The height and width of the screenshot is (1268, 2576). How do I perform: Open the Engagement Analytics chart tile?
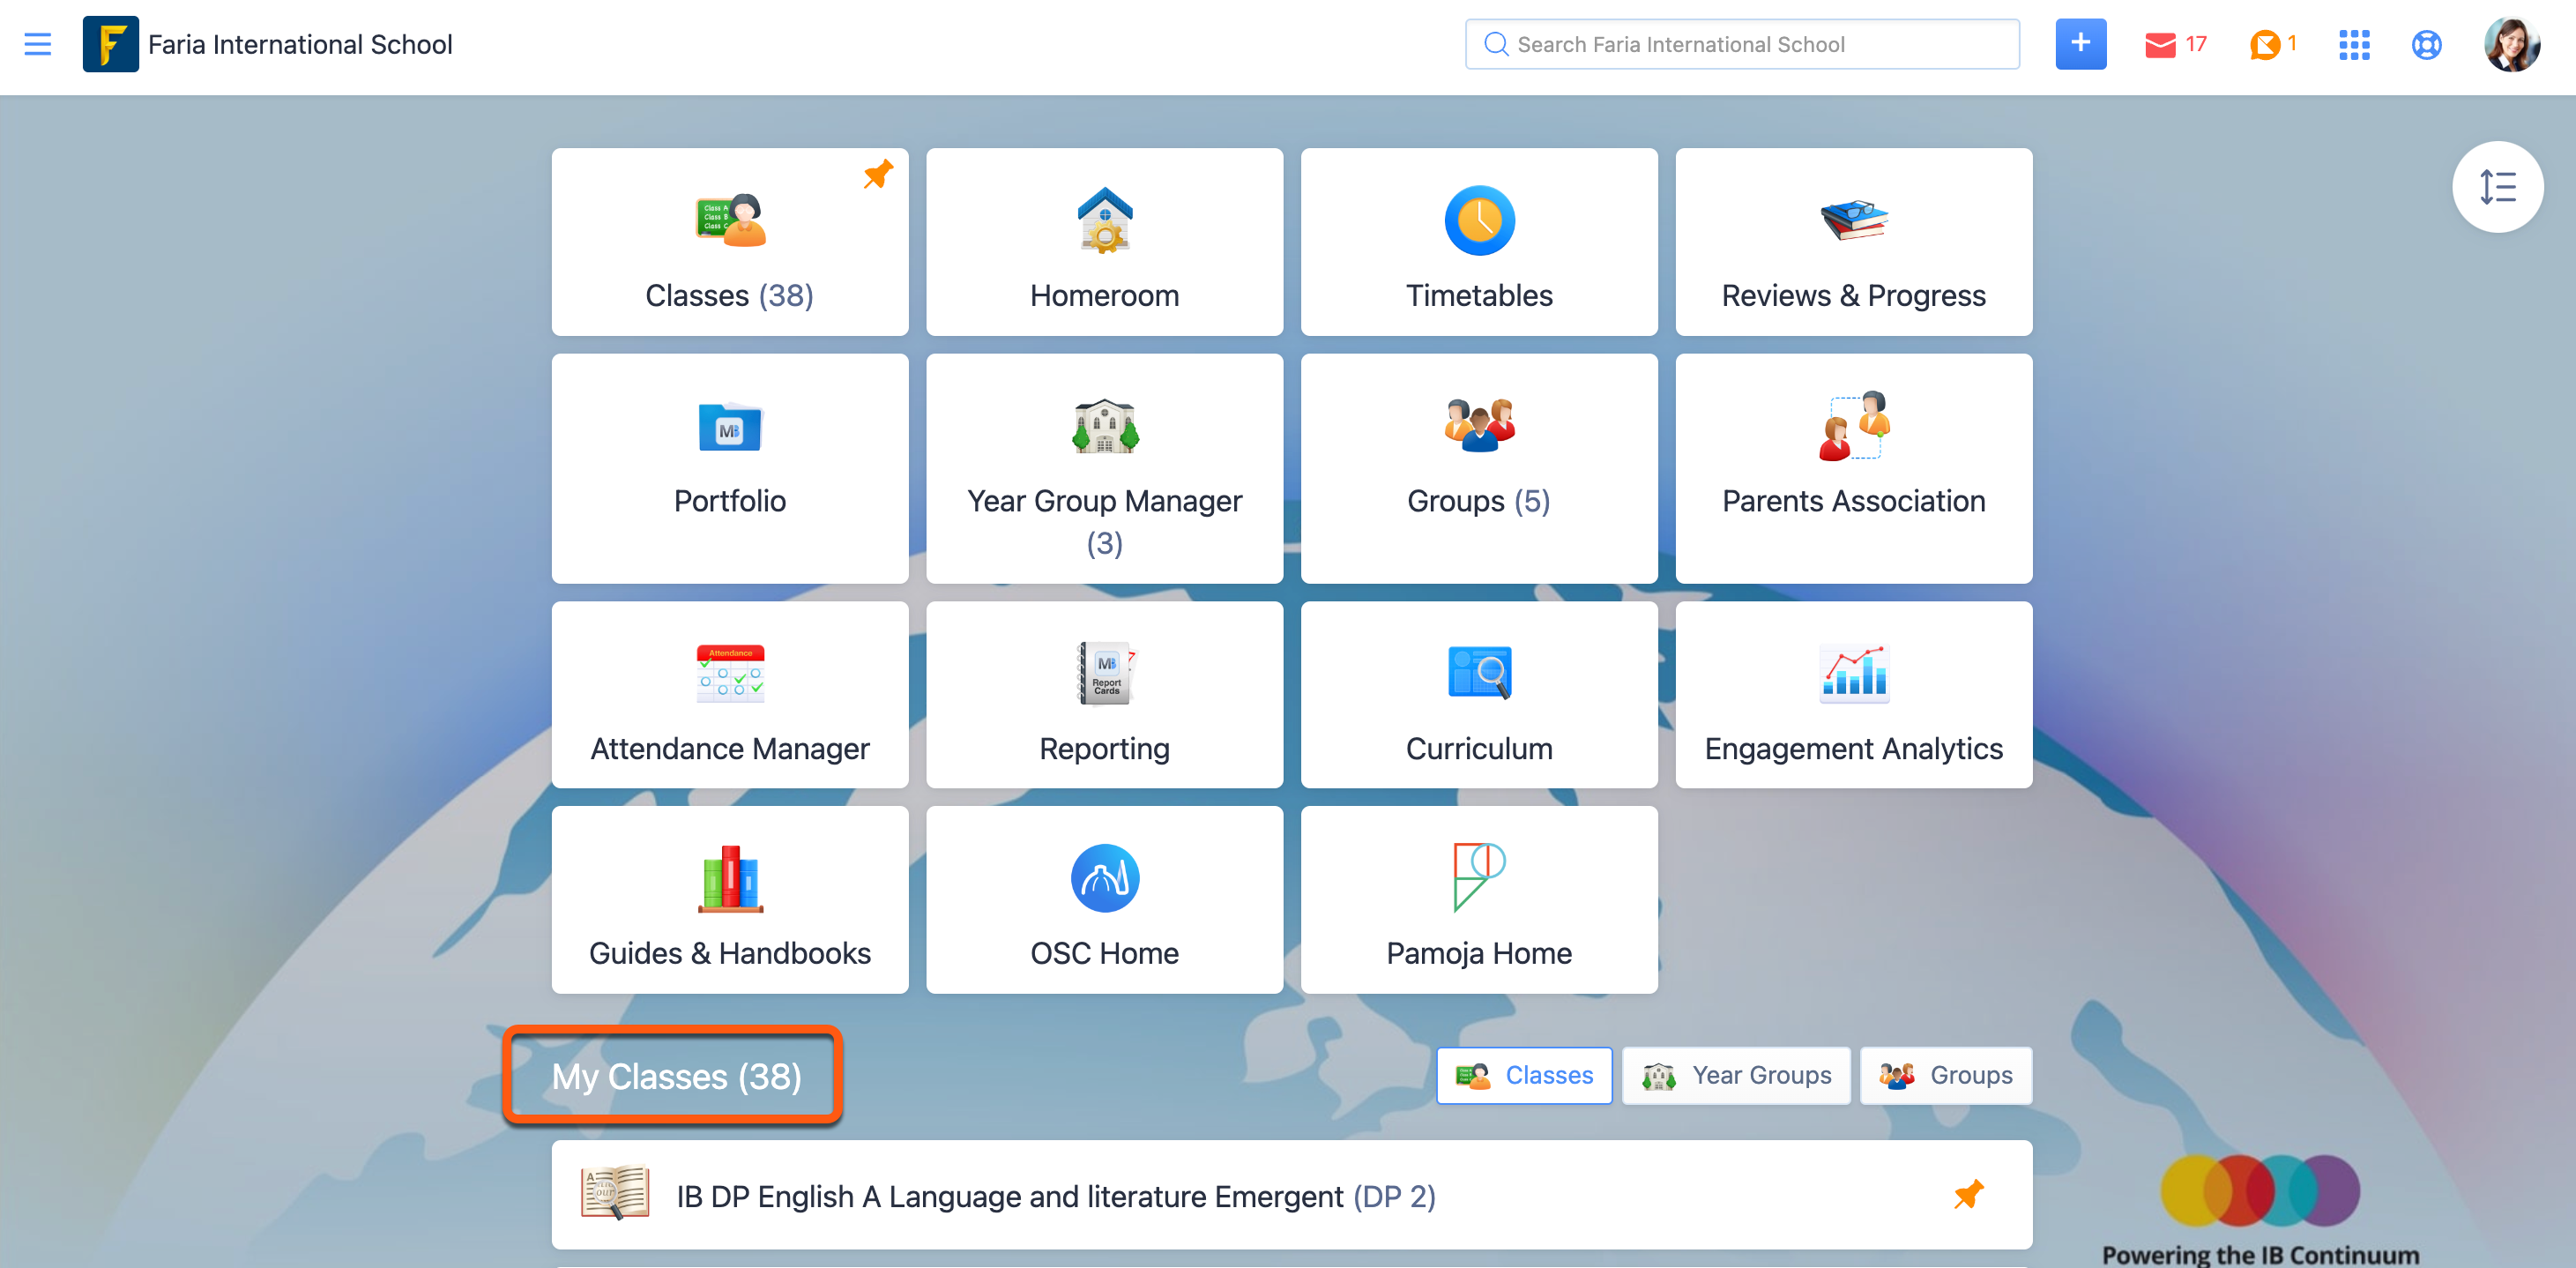(1853, 694)
